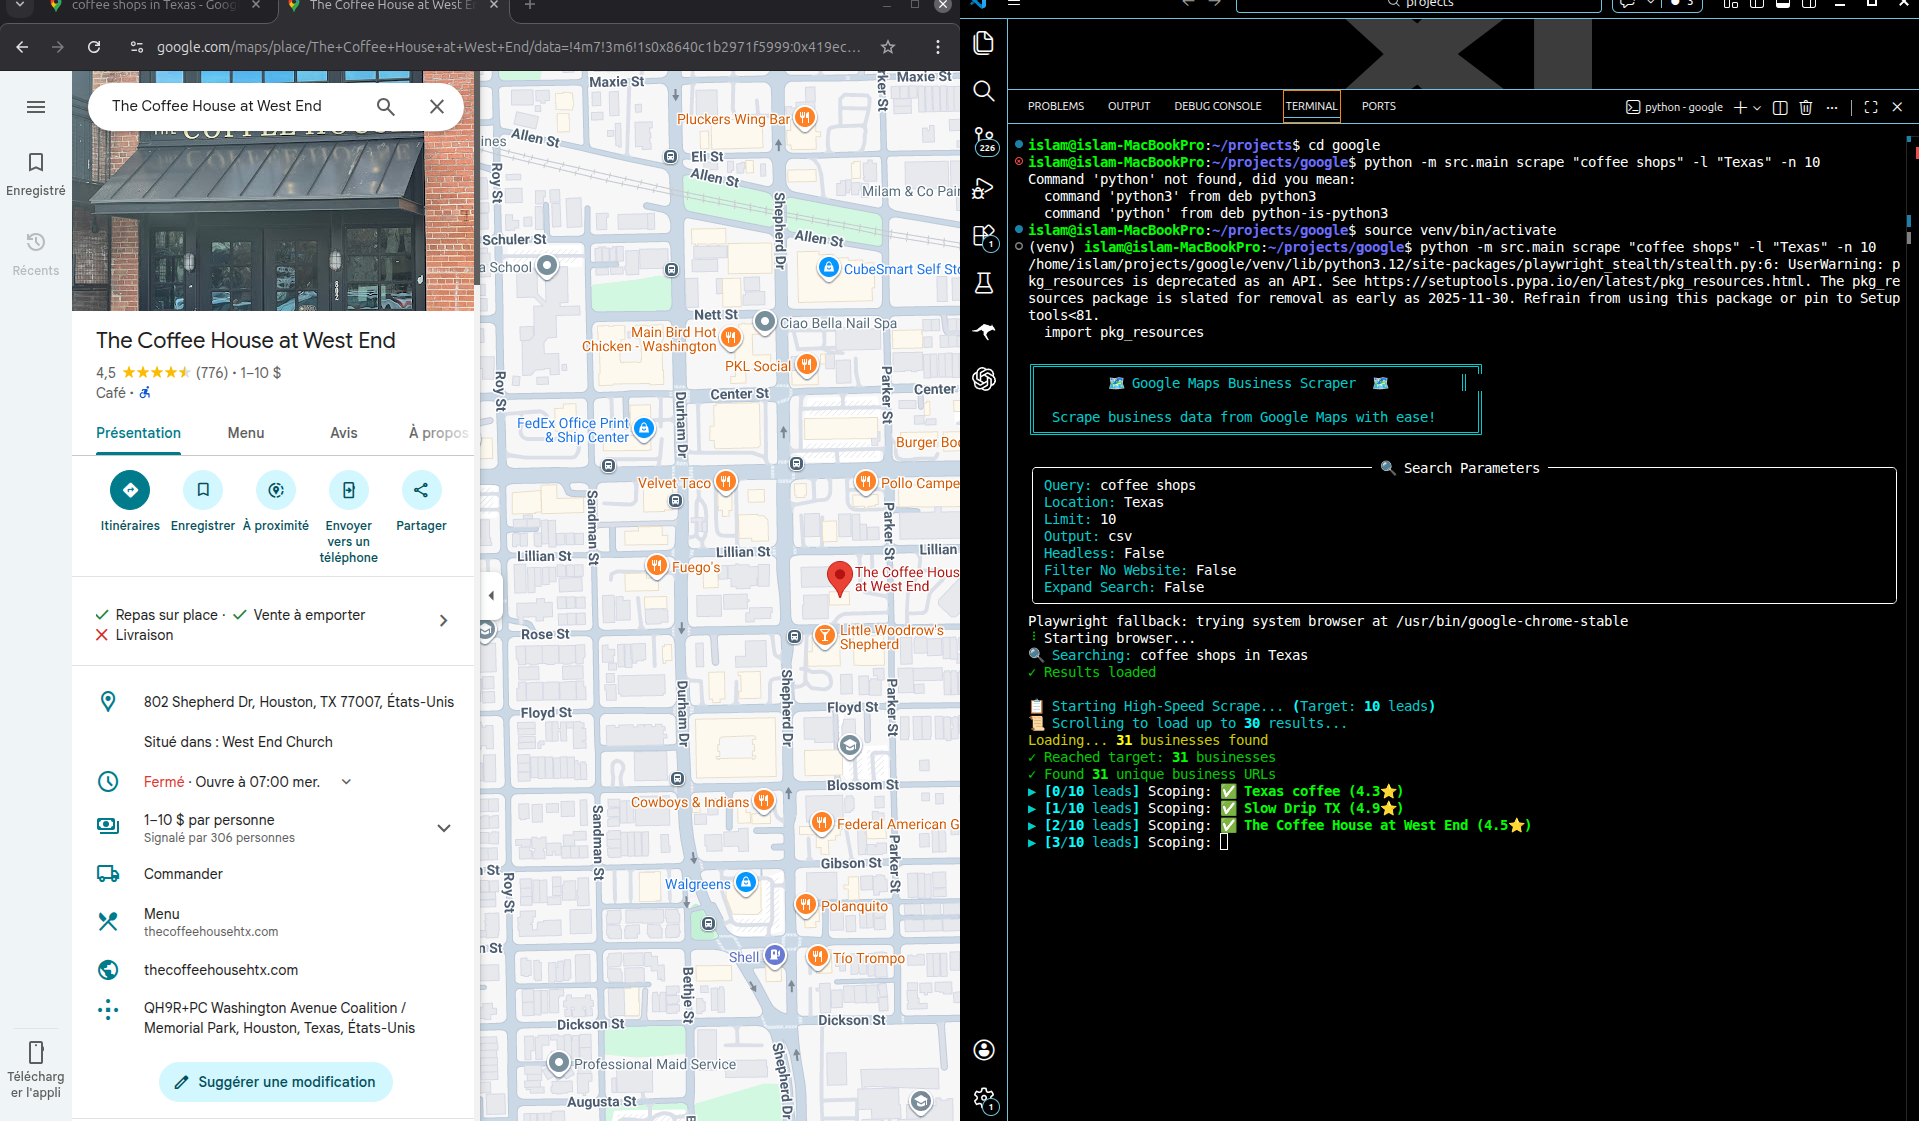Click inside the Maps search field

tap(230, 106)
